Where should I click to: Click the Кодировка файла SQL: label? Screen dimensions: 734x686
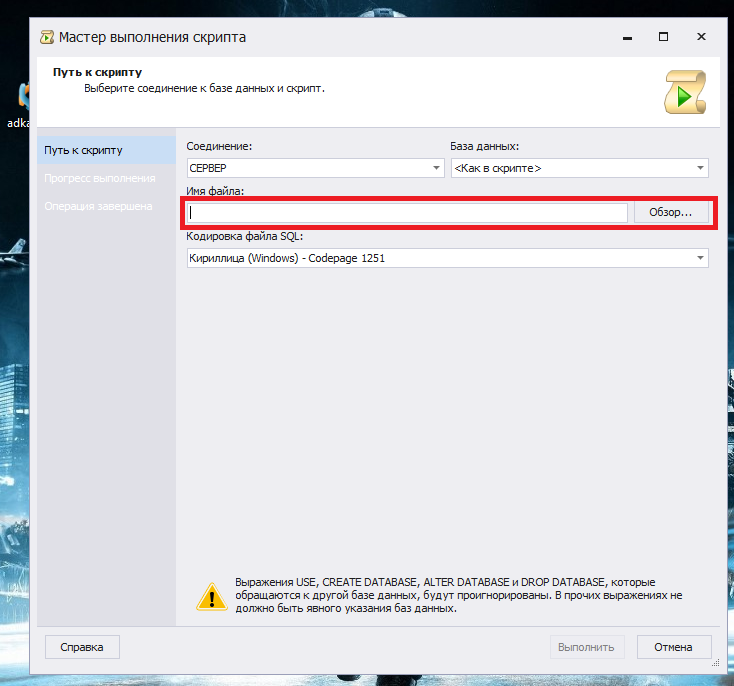click(x=244, y=236)
